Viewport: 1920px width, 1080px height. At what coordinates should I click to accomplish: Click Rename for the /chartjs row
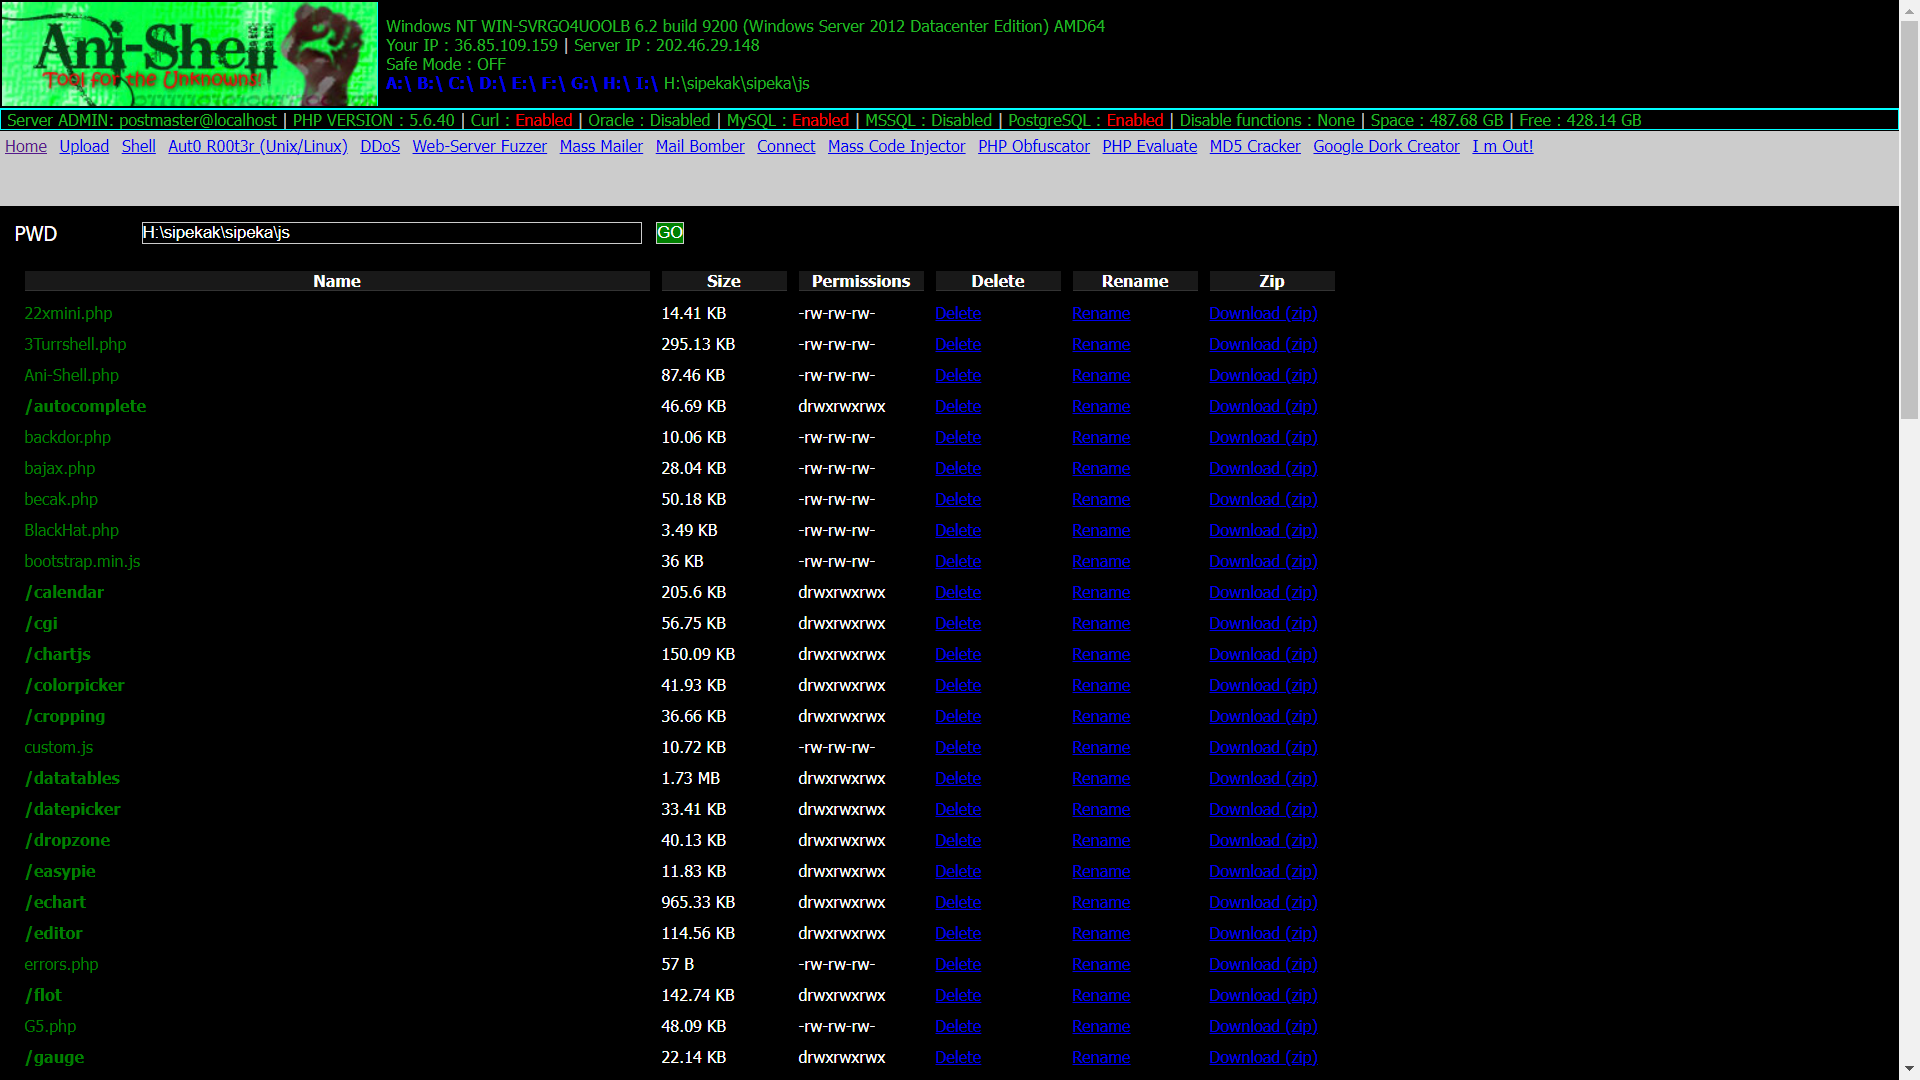tap(1101, 654)
